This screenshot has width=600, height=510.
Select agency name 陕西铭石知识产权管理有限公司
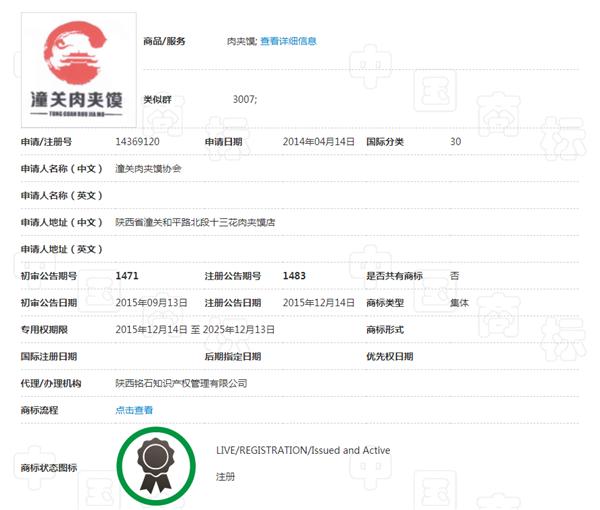(x=181, y=383)
